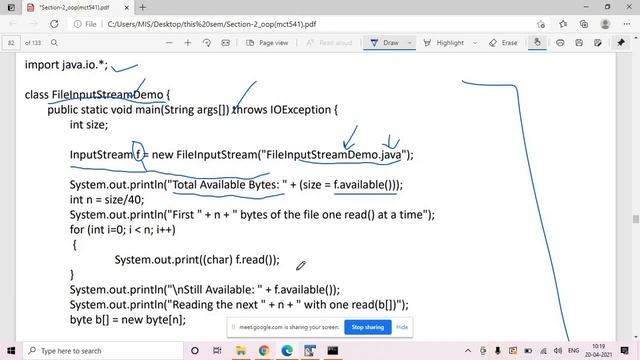
Task: Open Cortana circle icon
Action: [x=195, y=351]
